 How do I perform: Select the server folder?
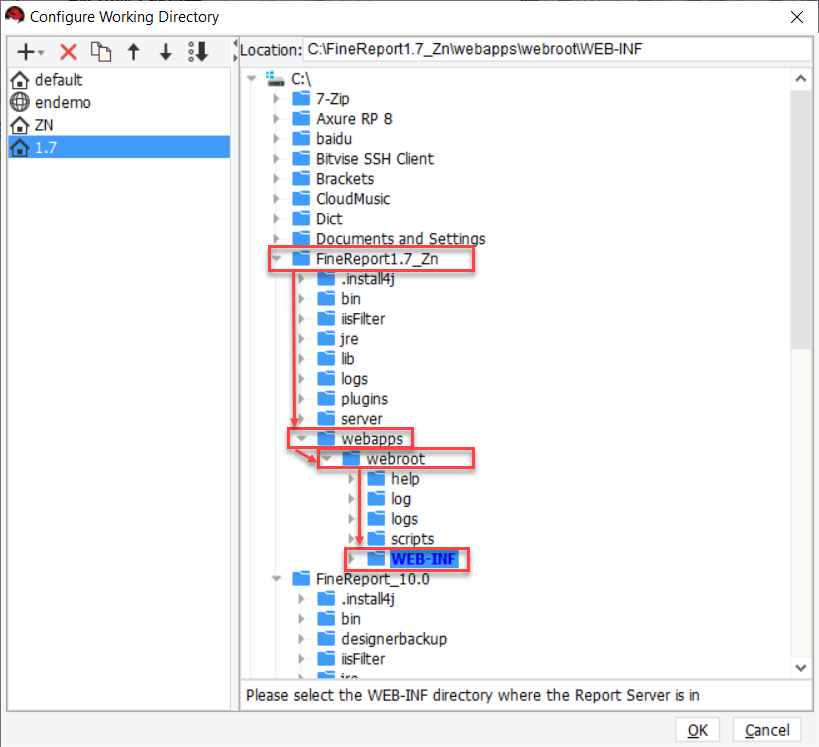pos(361,419)
